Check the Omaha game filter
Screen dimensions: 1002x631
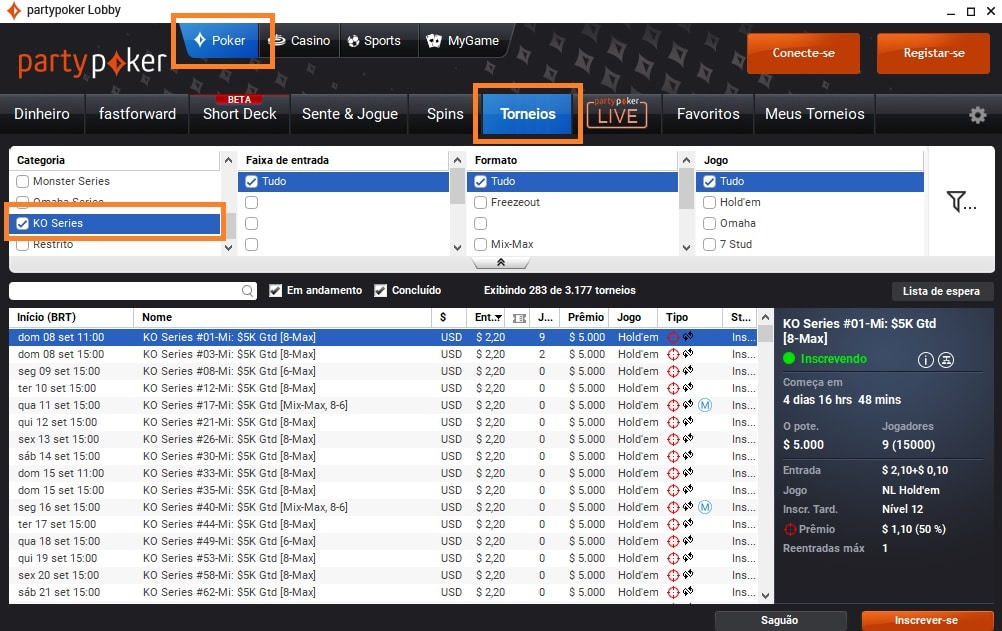coord(709,224)
